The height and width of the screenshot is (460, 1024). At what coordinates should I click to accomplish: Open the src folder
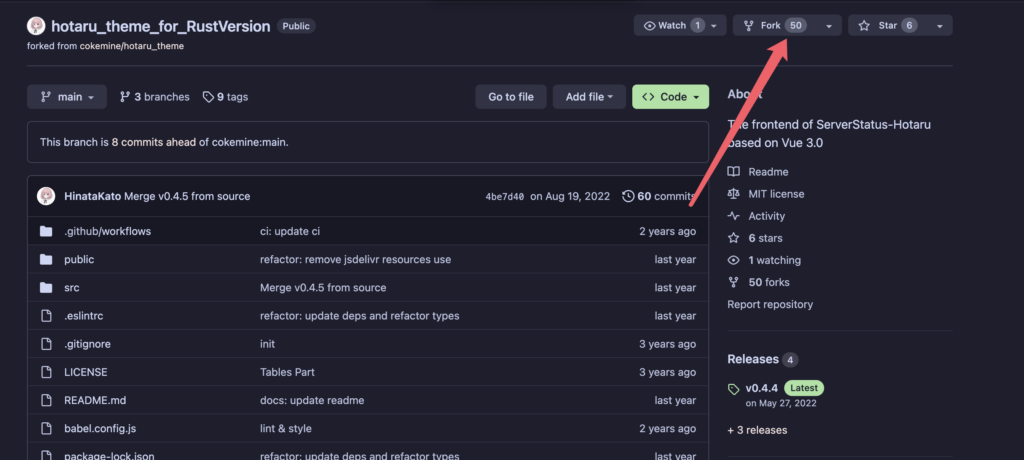point(72,288)
